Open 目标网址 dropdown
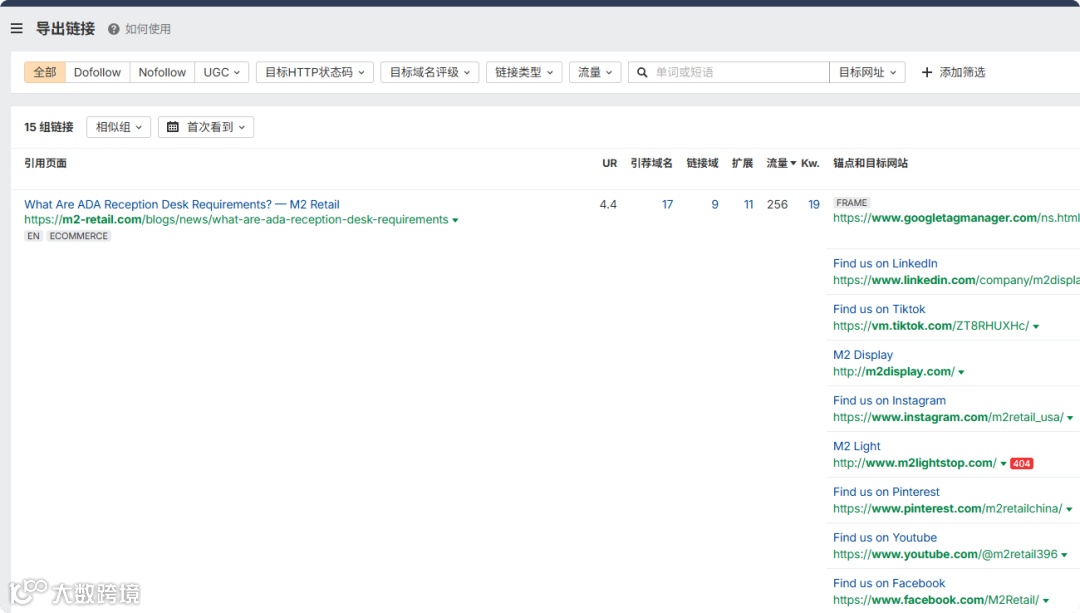The image size is (1080, 613). [x=867, y=72]
